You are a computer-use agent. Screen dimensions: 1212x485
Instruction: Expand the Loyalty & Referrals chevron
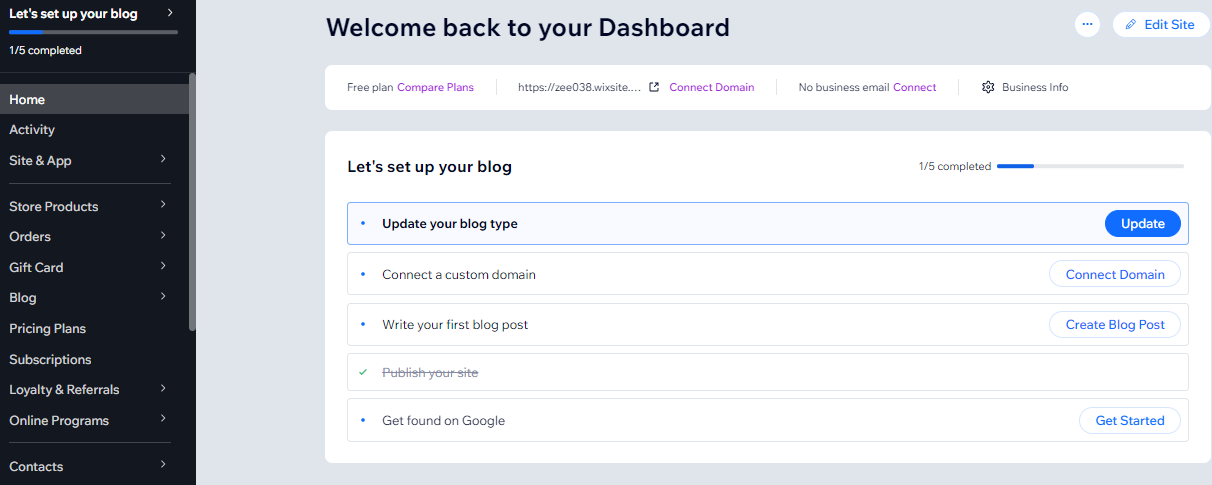(162, 388)
